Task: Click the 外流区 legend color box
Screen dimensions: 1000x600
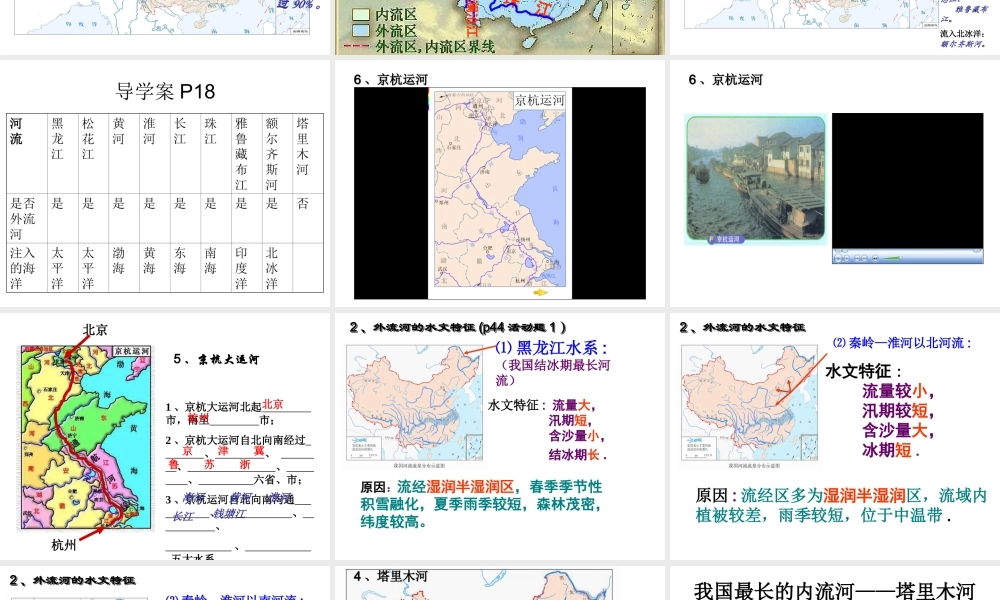Action: click(x=360, y=30)
